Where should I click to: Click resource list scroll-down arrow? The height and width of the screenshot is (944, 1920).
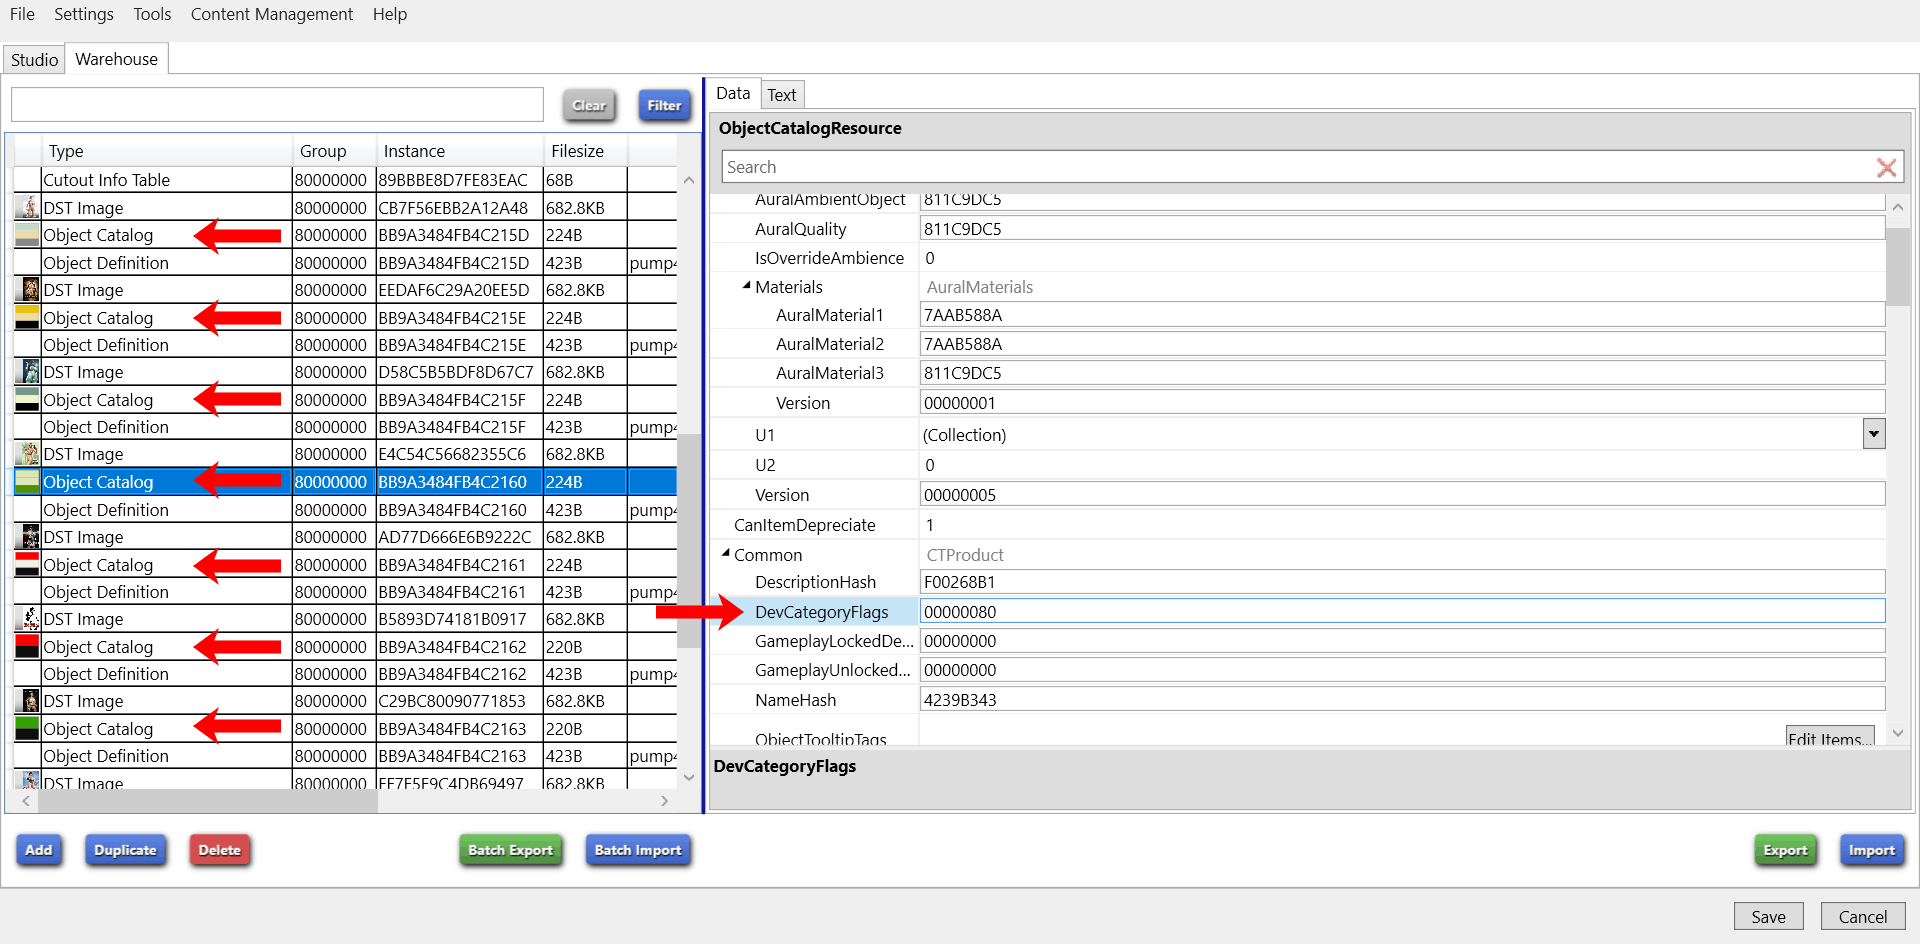pyautogui.click(x=688, y=777)
